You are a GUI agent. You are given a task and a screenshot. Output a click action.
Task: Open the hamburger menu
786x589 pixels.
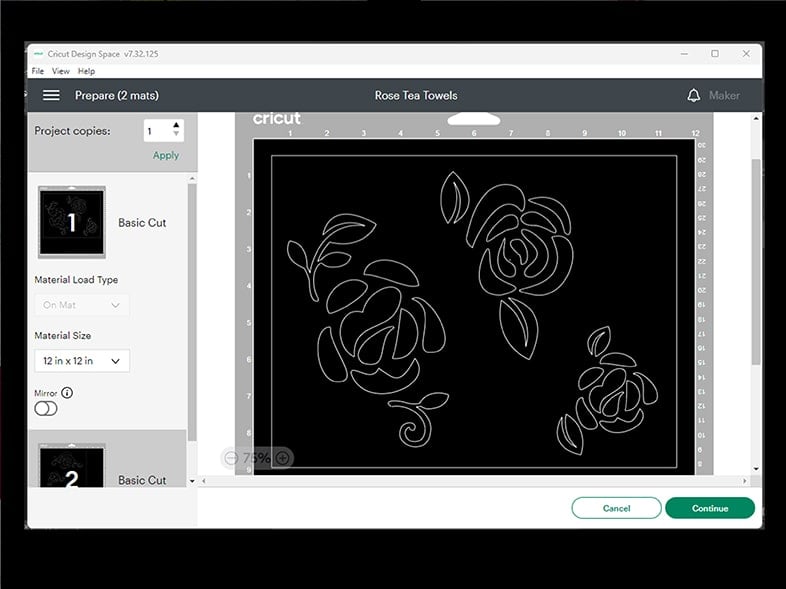[51, 96]
